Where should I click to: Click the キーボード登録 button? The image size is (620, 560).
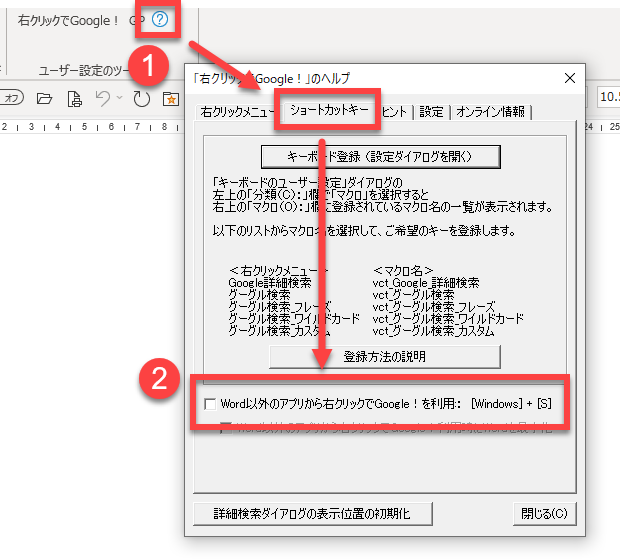[x=379, y=157]
